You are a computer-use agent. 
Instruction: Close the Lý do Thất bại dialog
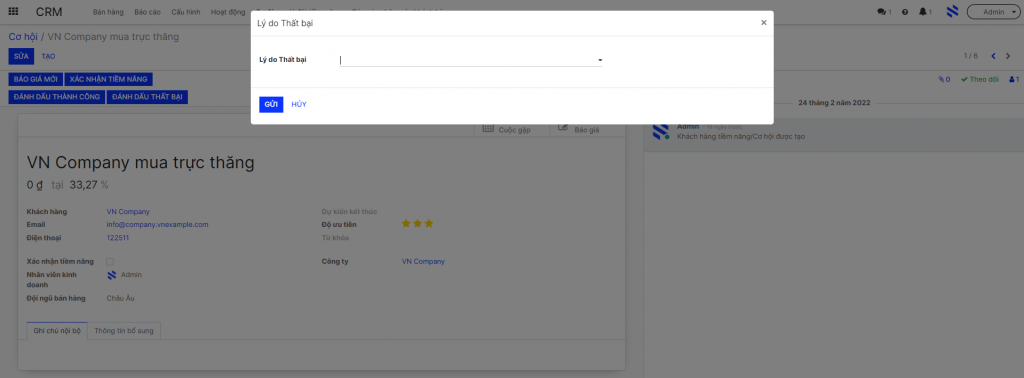[763, 22]
